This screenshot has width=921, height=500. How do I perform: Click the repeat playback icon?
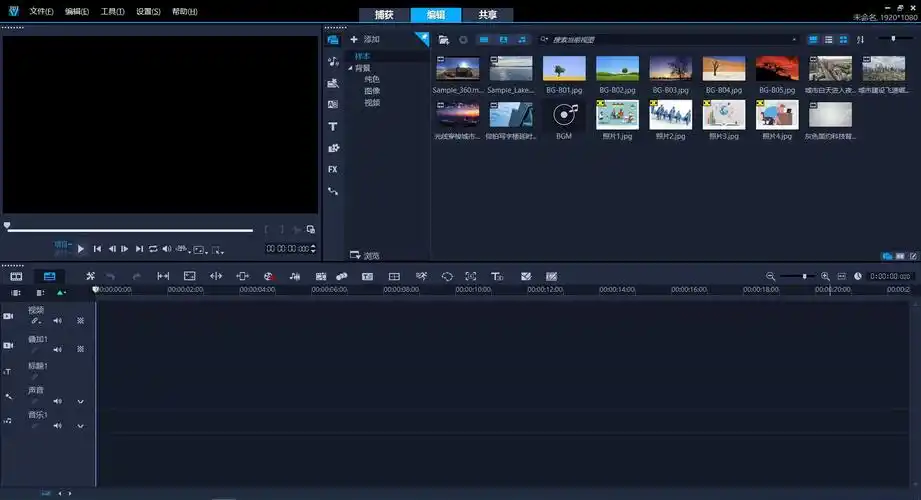(153, 248)
